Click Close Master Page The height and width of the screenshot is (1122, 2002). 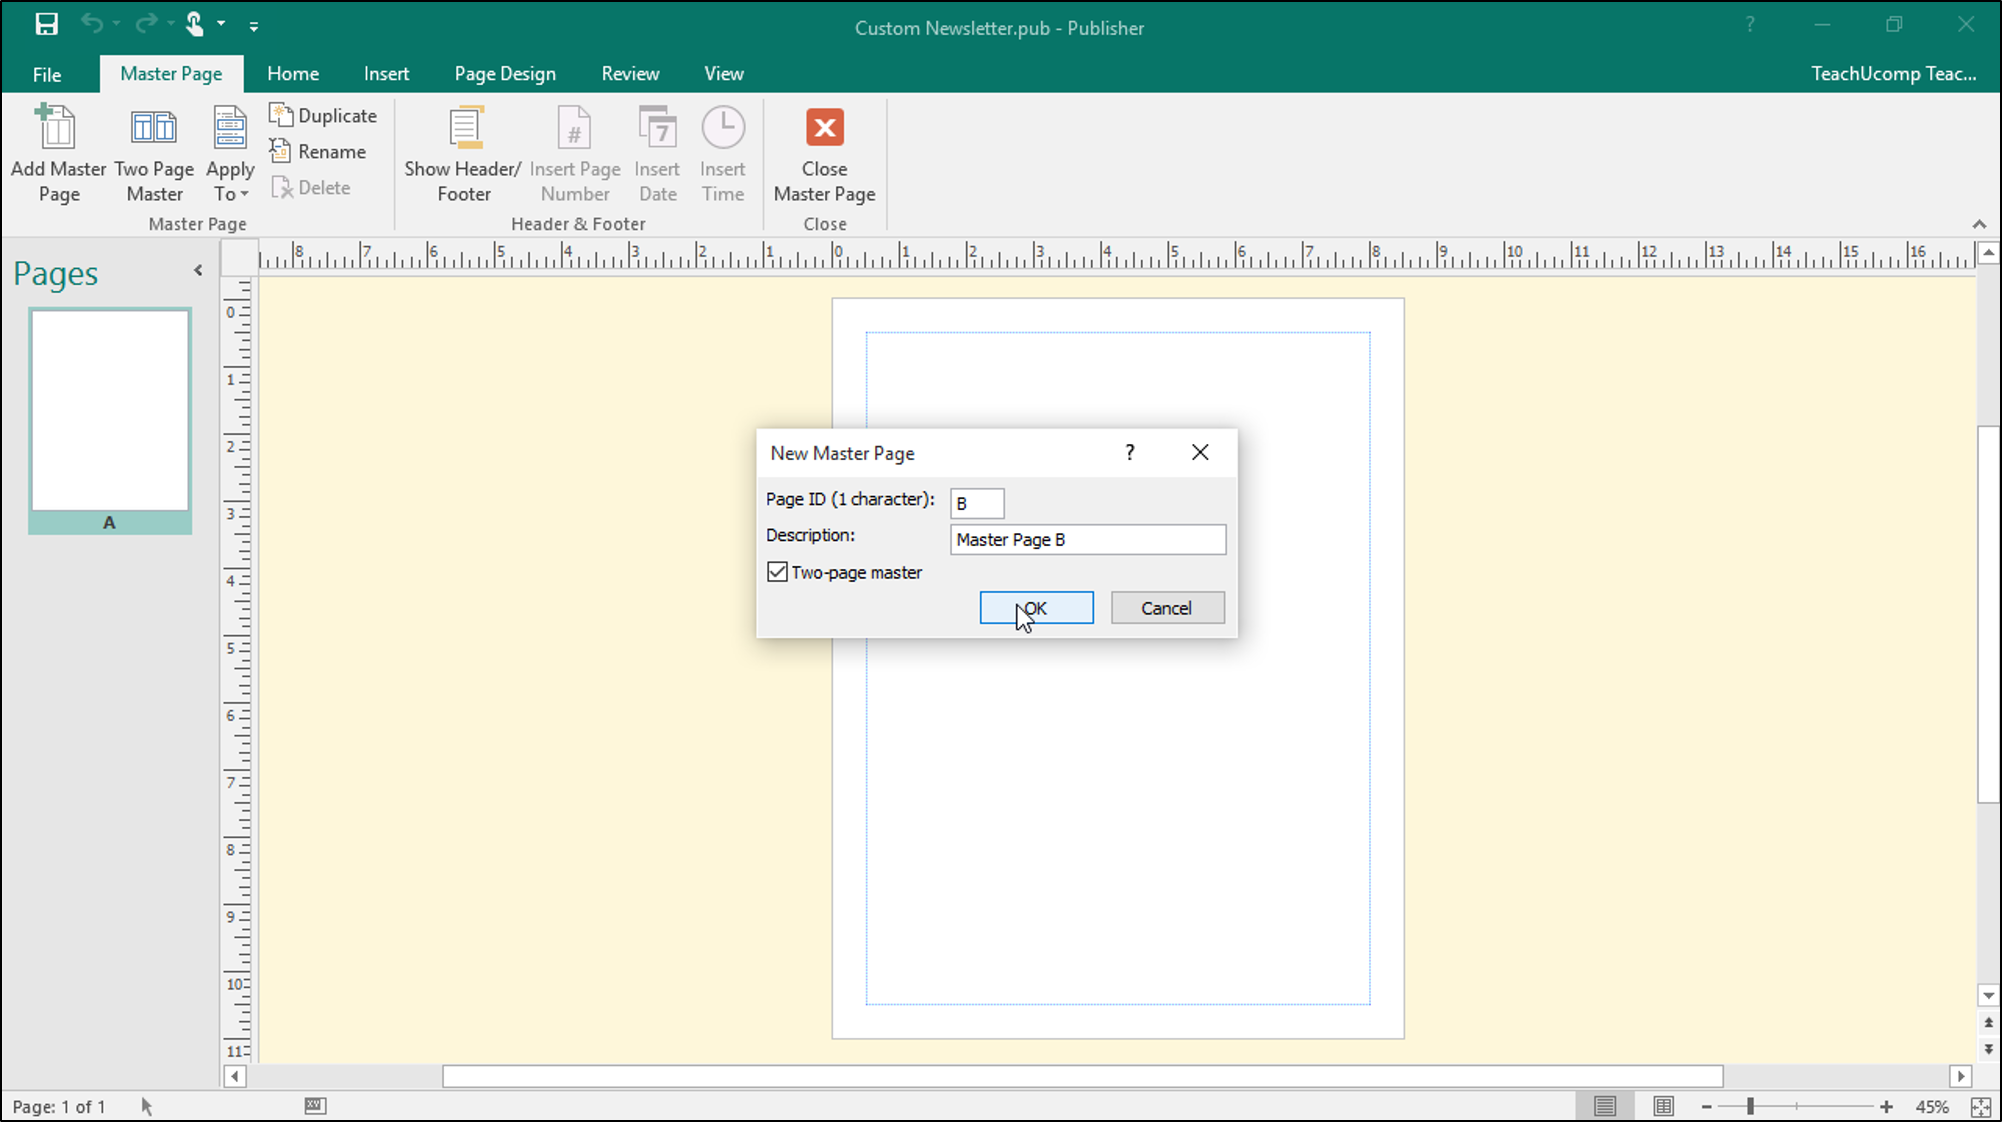824,153
